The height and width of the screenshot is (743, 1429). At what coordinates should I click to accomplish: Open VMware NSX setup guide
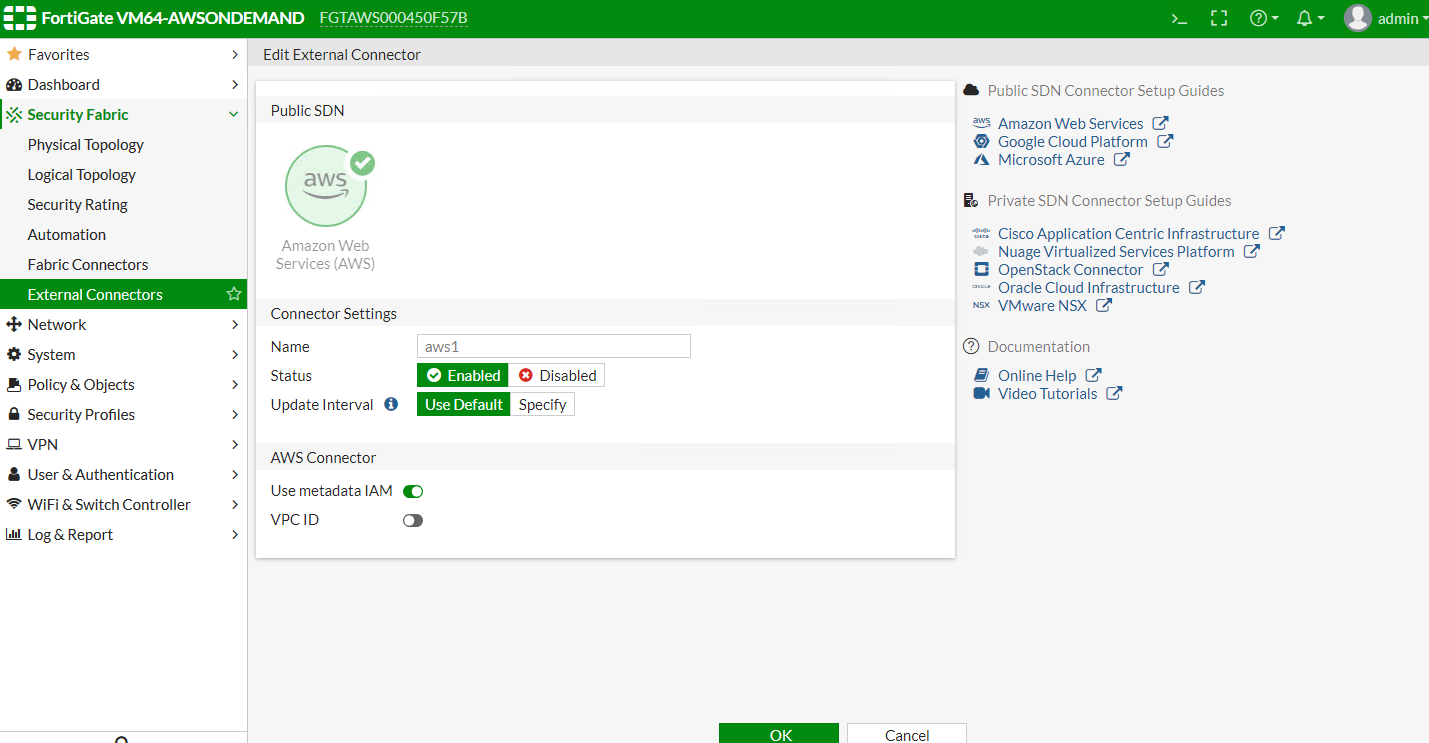[x=1042, y=305]
